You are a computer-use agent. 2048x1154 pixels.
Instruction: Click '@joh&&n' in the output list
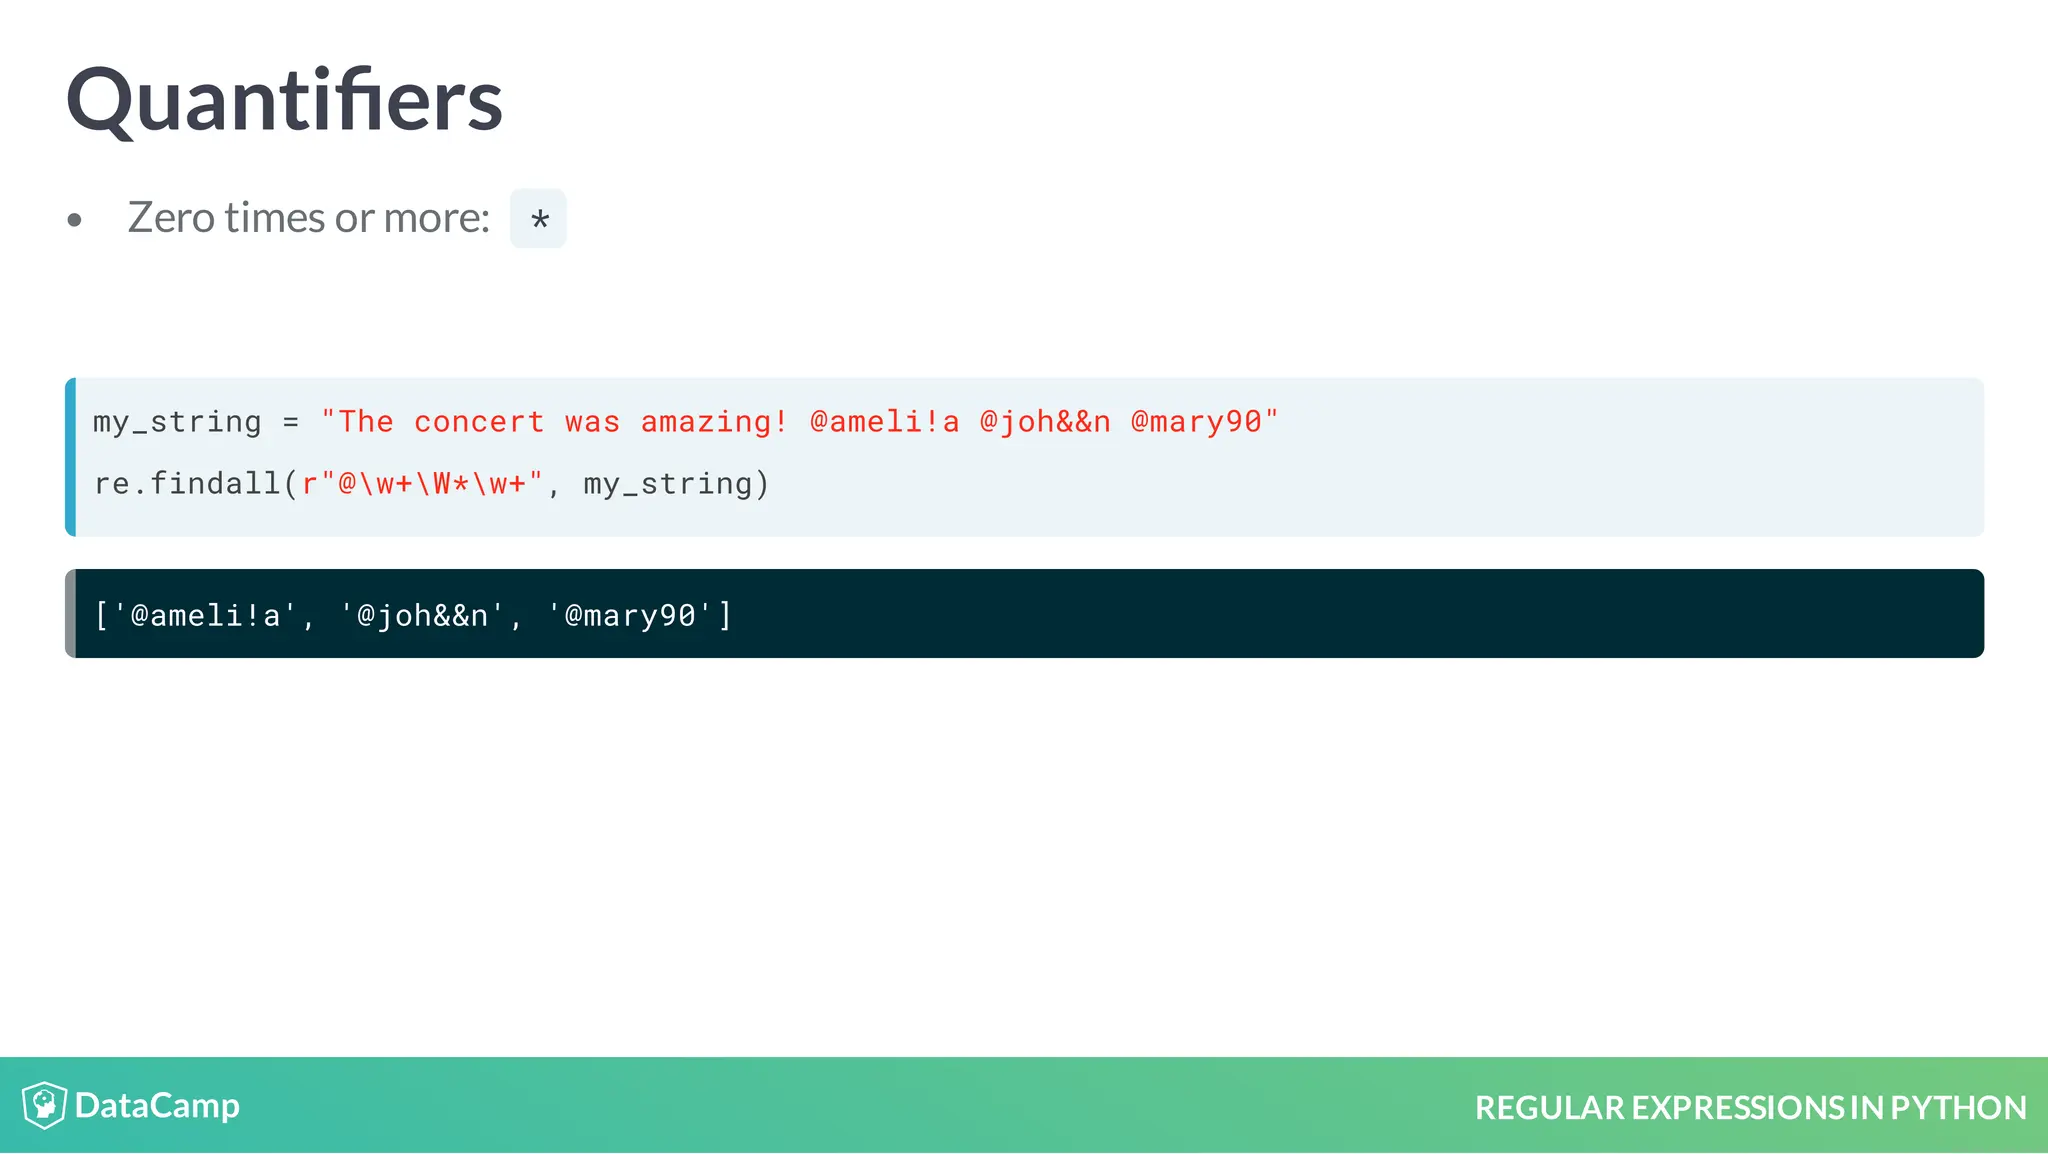tap(423, 615)
